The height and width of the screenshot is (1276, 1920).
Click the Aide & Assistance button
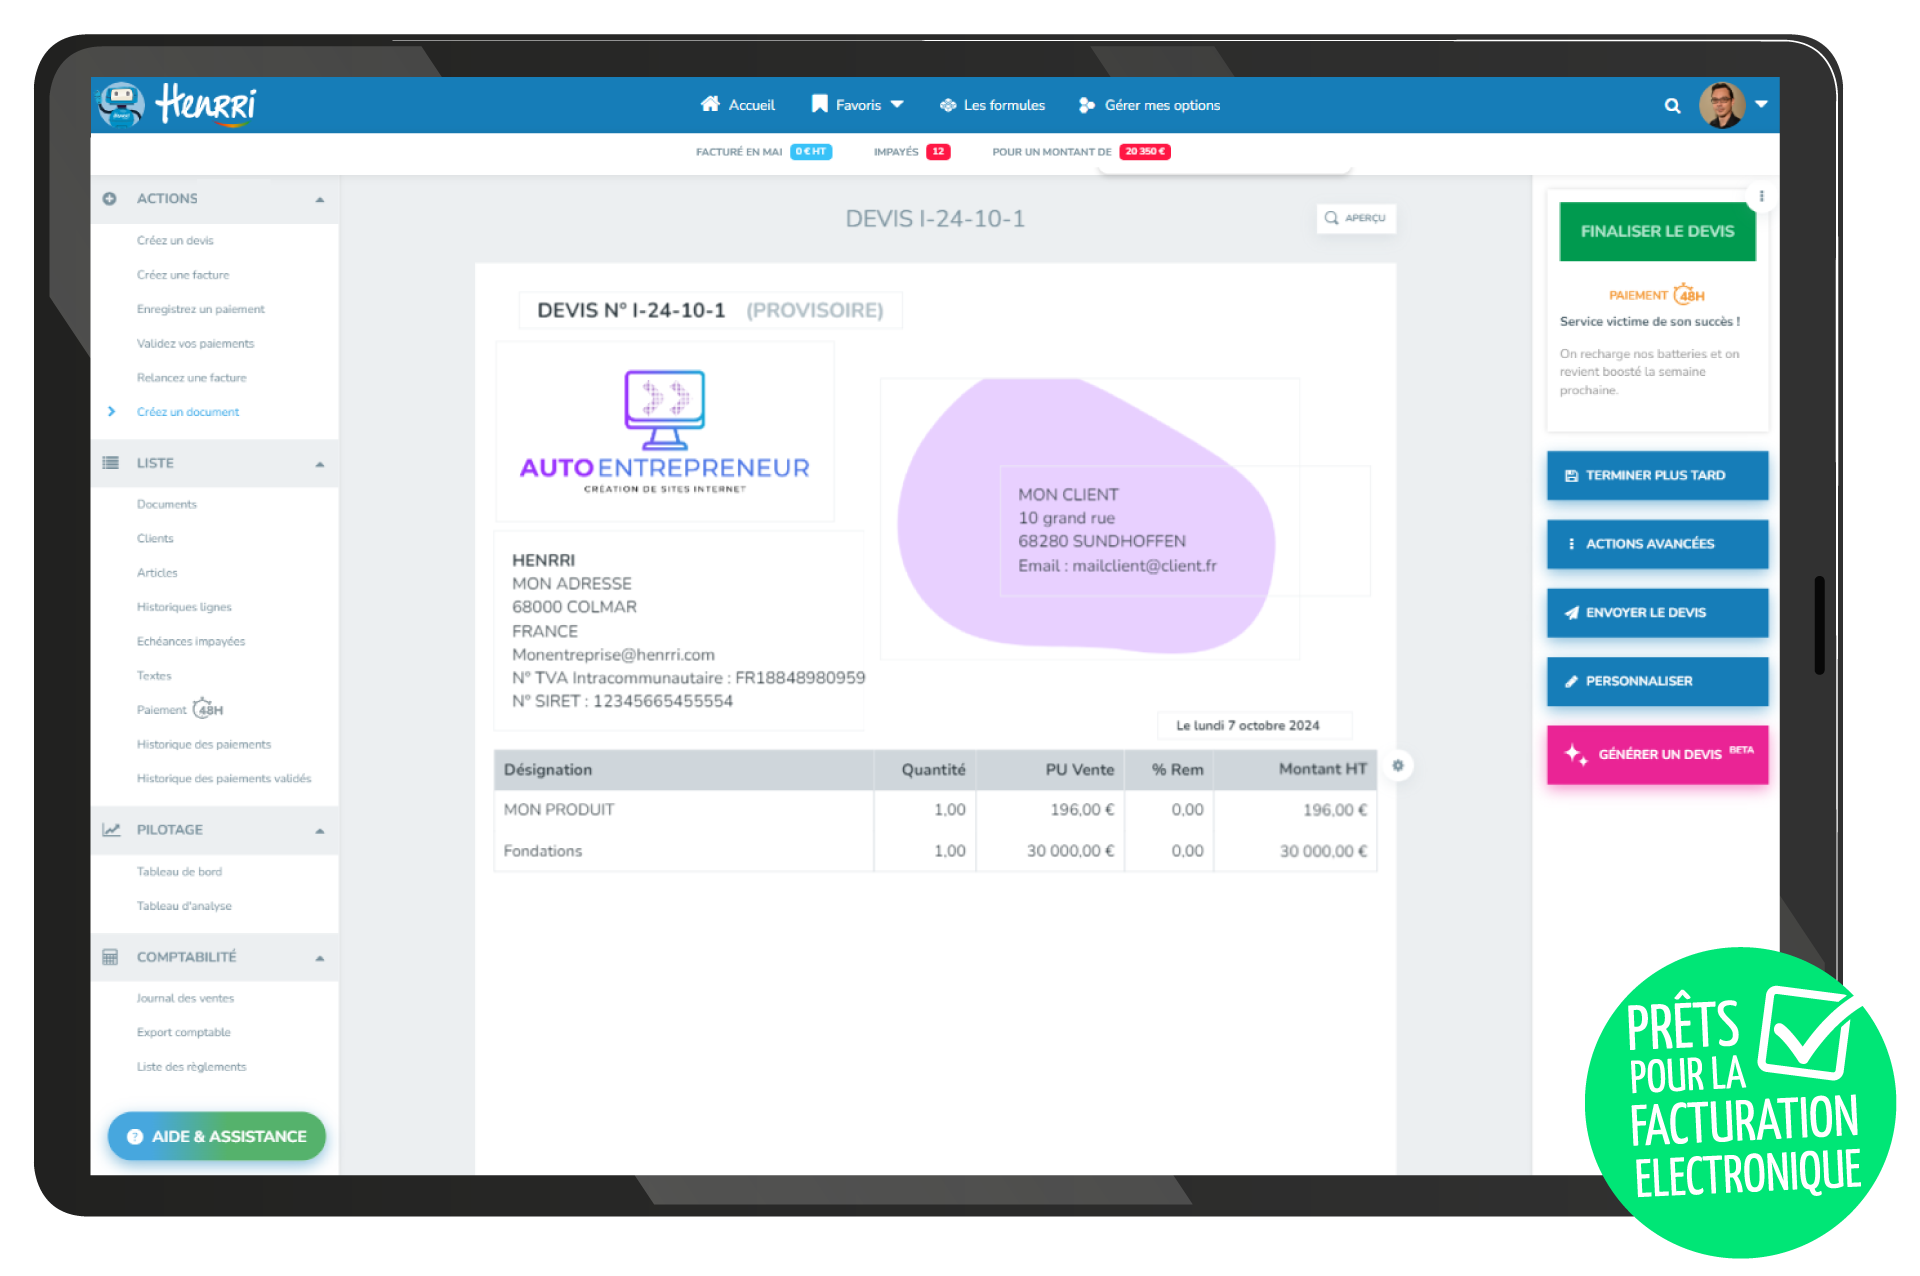217,1137
